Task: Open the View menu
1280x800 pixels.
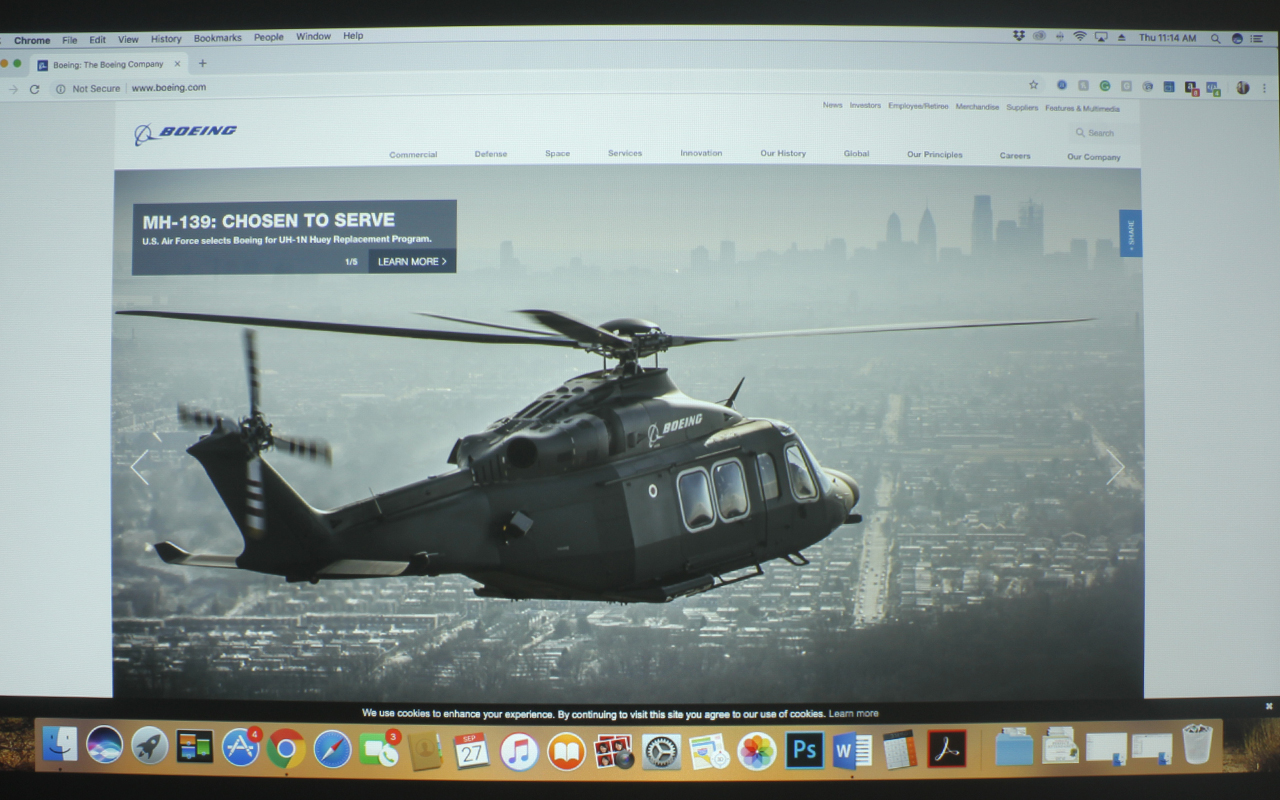Action: click(128, 39)
